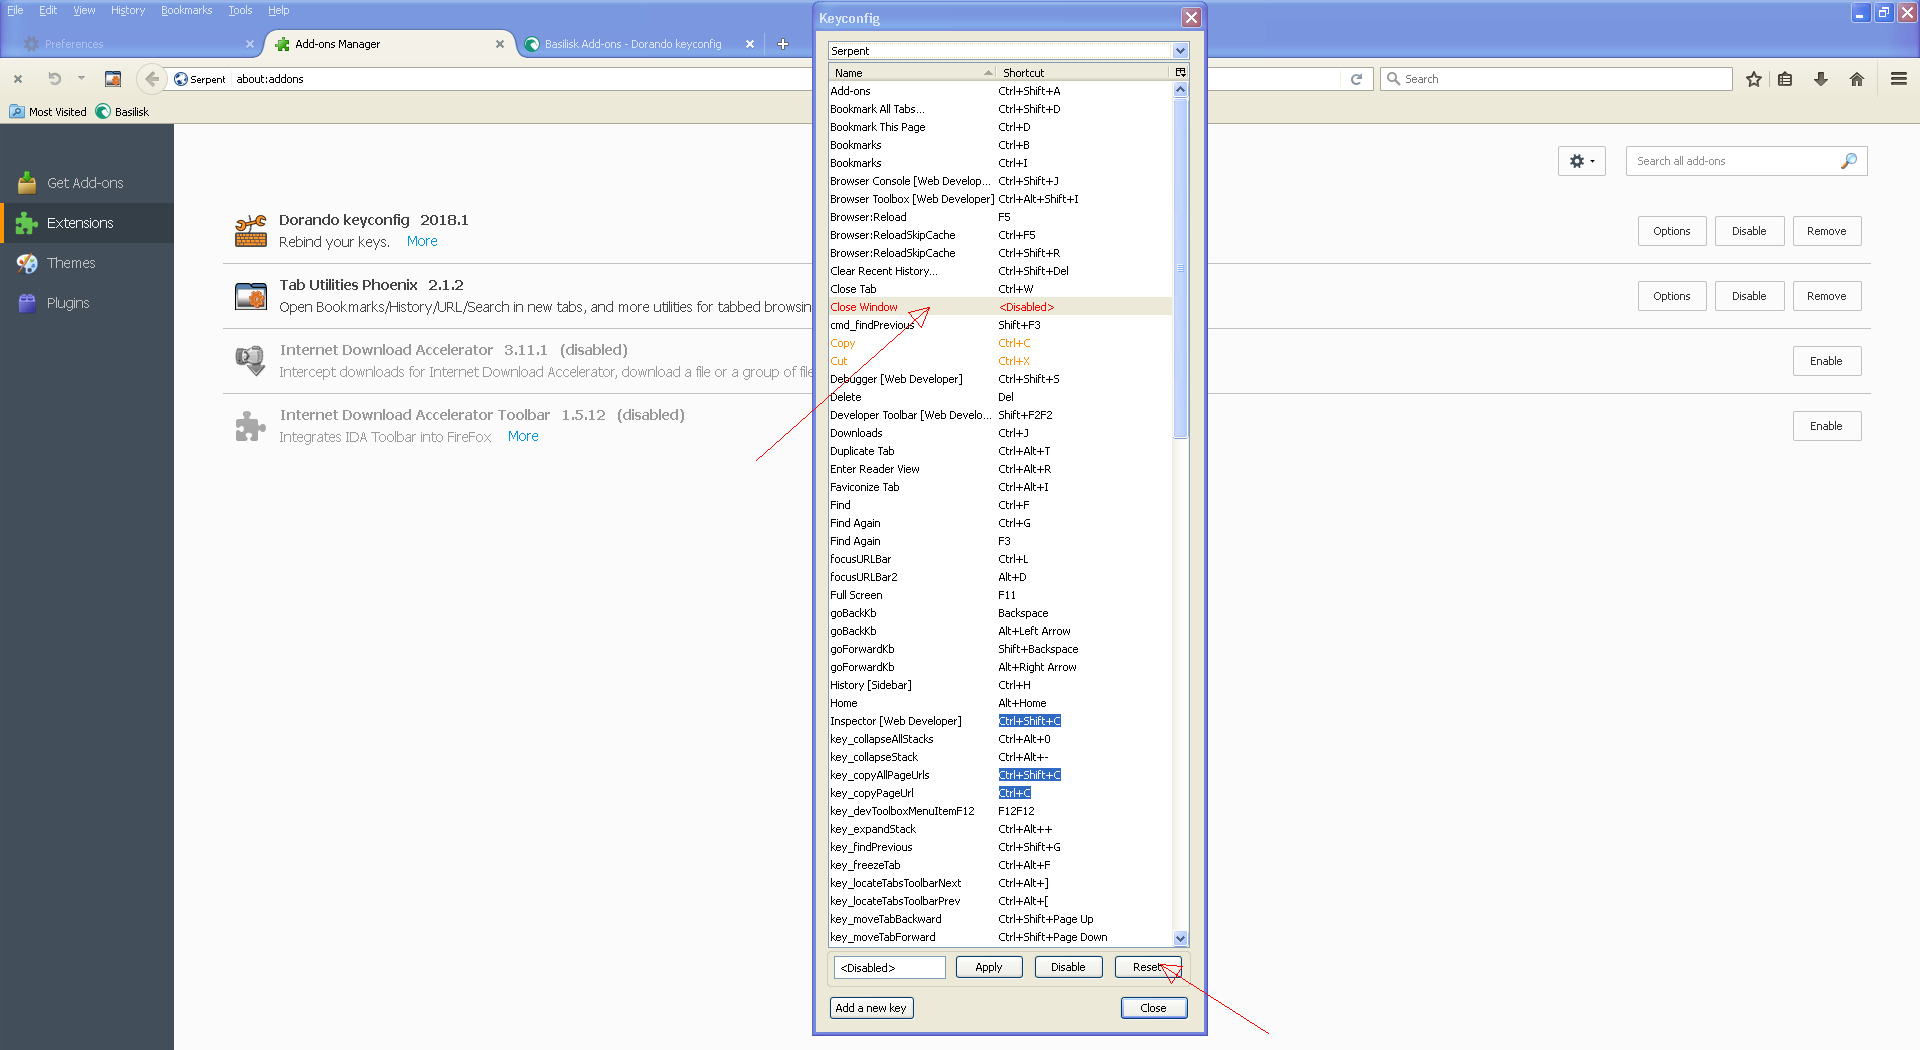Close the Add-ons Manager tab
Viewport: 1920px width, 1050px height.
click(500, 44)
